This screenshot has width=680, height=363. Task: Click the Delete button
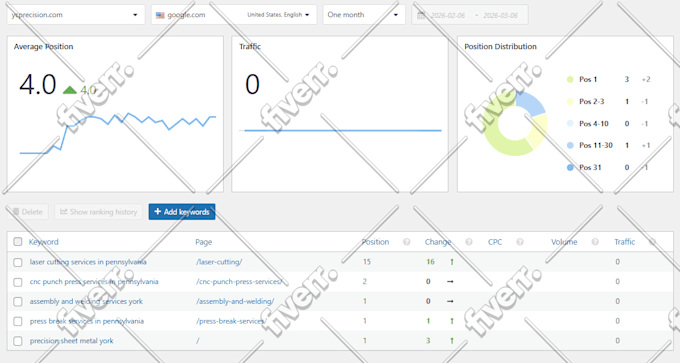click(28, 212)
